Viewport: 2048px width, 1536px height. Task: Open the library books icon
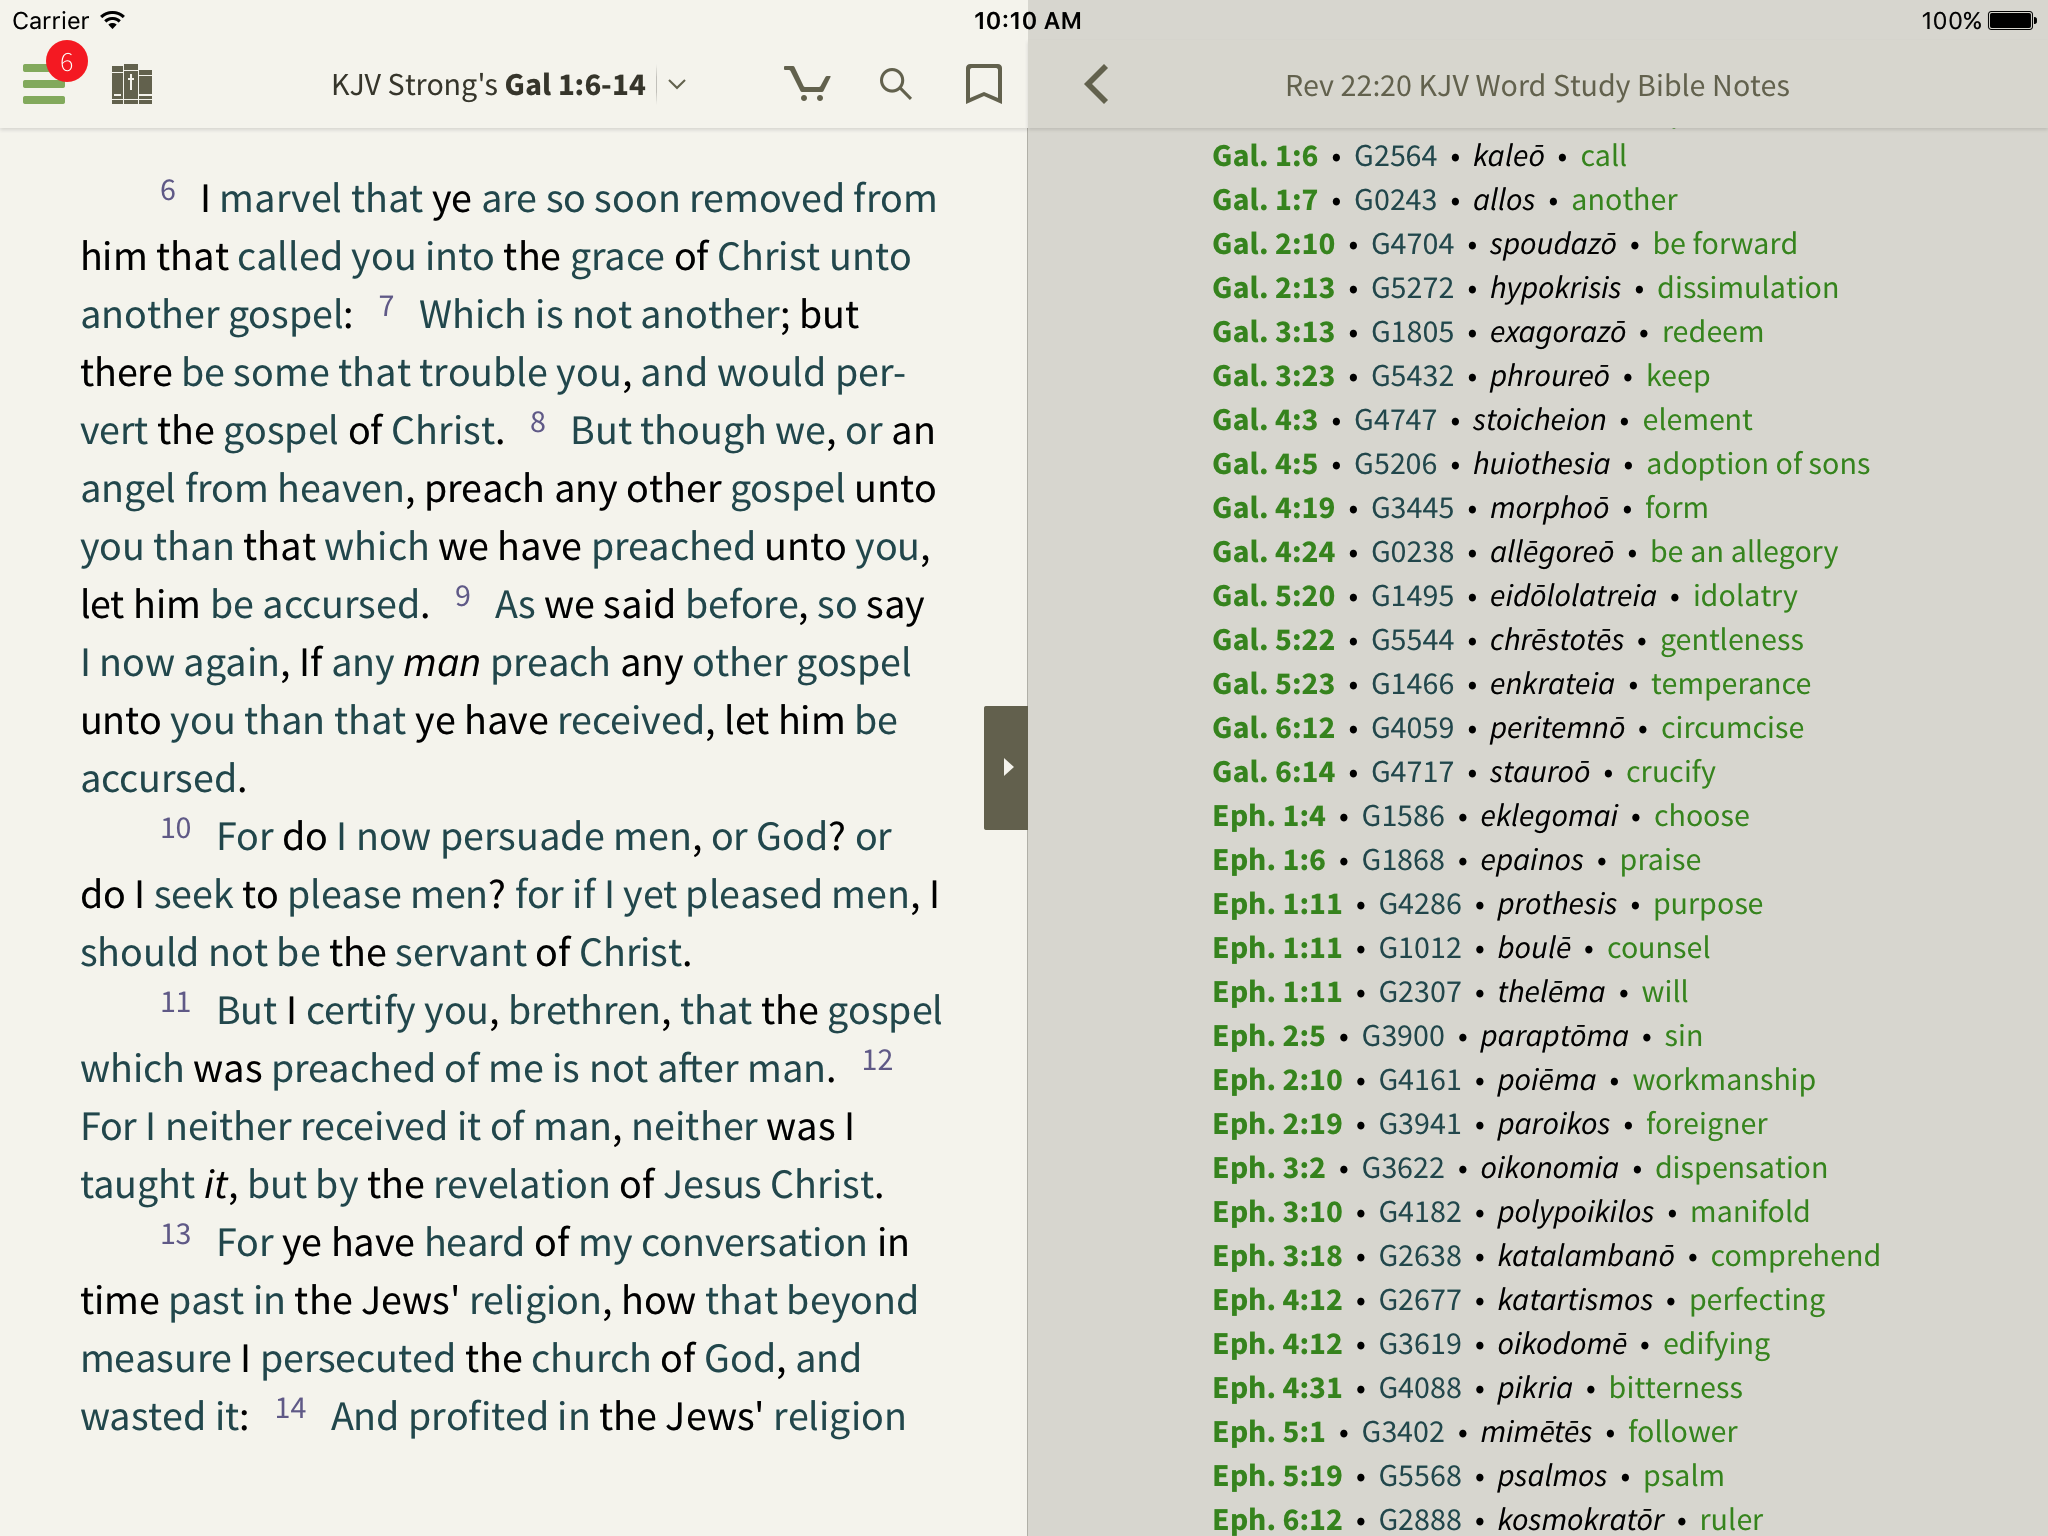[x=131, y=84]
